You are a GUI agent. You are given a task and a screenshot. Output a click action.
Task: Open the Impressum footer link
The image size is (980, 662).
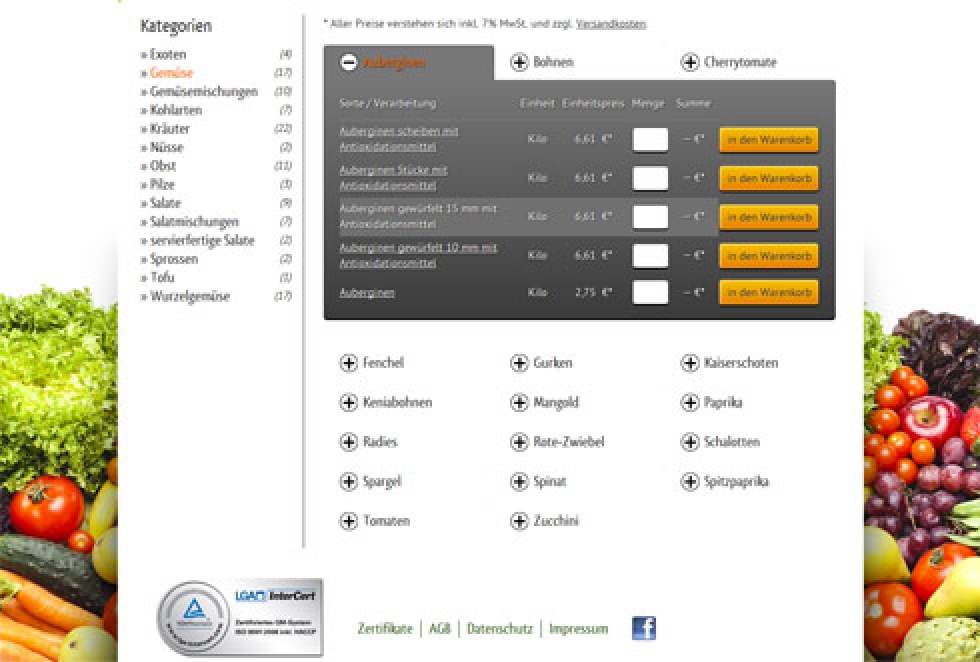pyautogui.click(x=578, y=629)
